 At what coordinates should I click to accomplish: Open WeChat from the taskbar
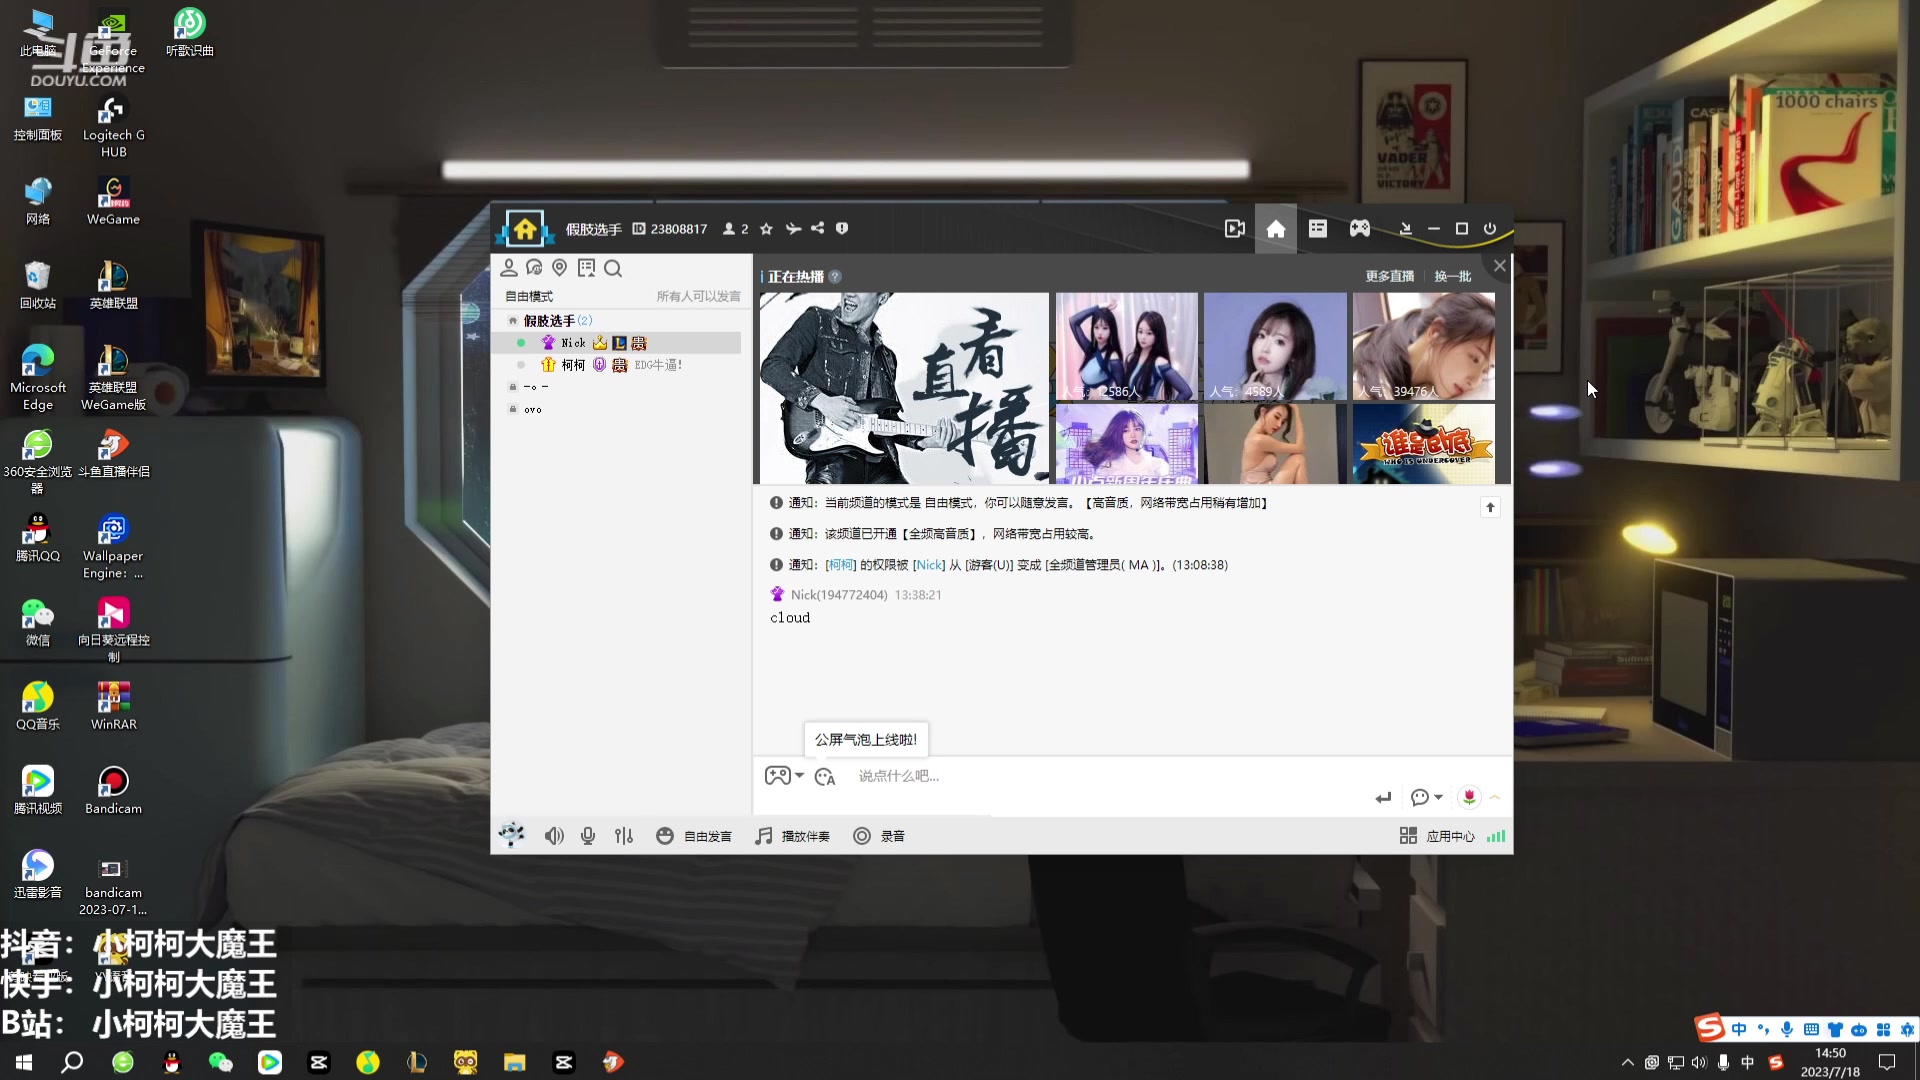coord(220,1062)
